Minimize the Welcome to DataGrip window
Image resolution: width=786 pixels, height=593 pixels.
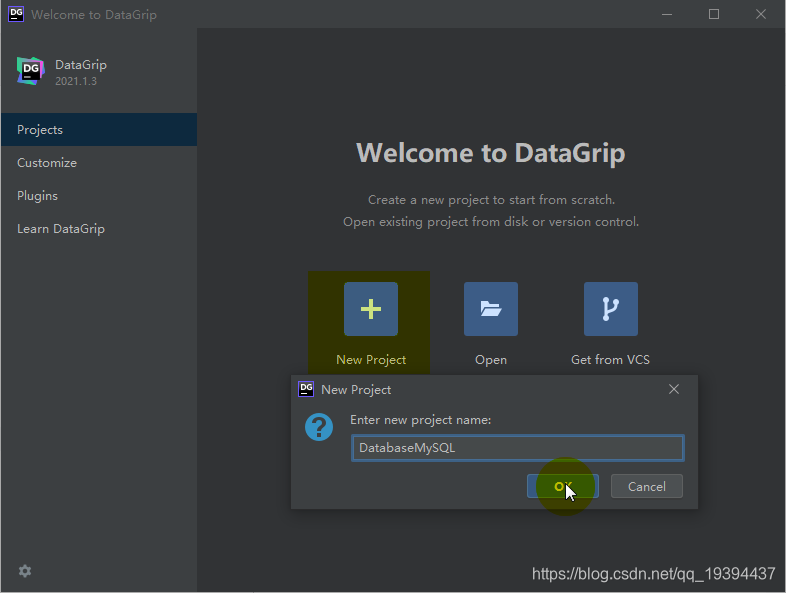(667, 14)
